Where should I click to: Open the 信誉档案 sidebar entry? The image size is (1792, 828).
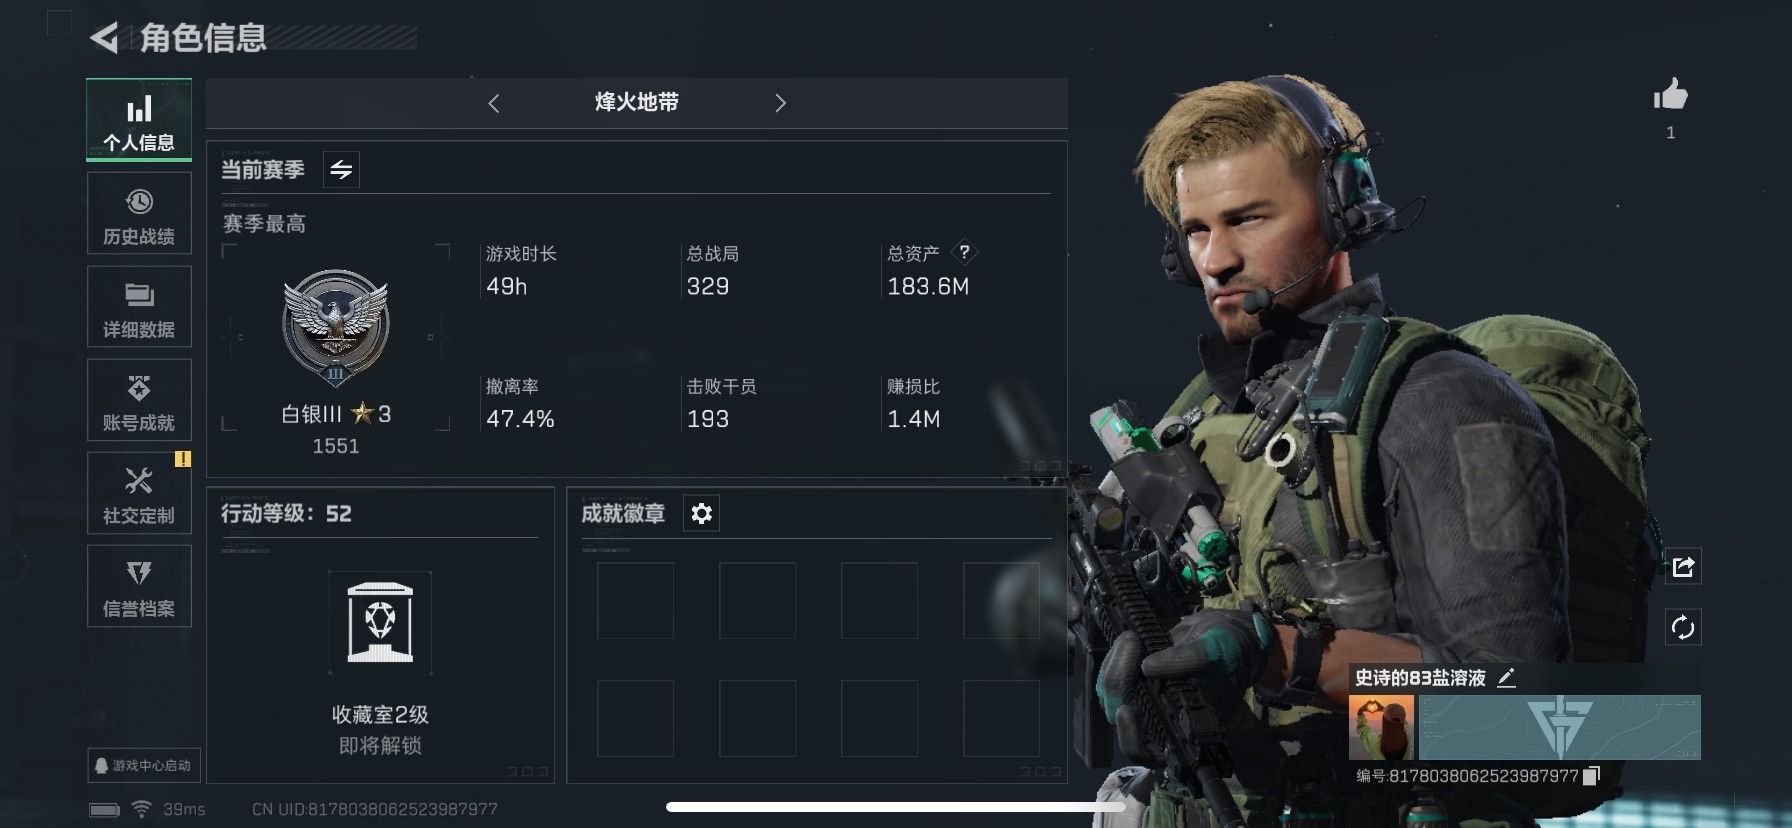(139, 586)
